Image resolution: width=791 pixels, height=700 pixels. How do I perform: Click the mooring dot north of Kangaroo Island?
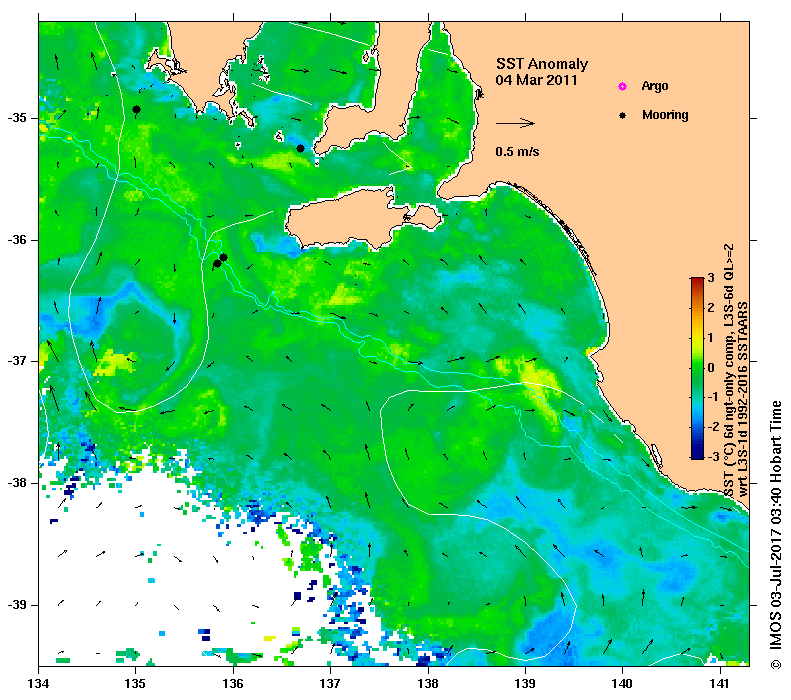(x=300, y=148)
